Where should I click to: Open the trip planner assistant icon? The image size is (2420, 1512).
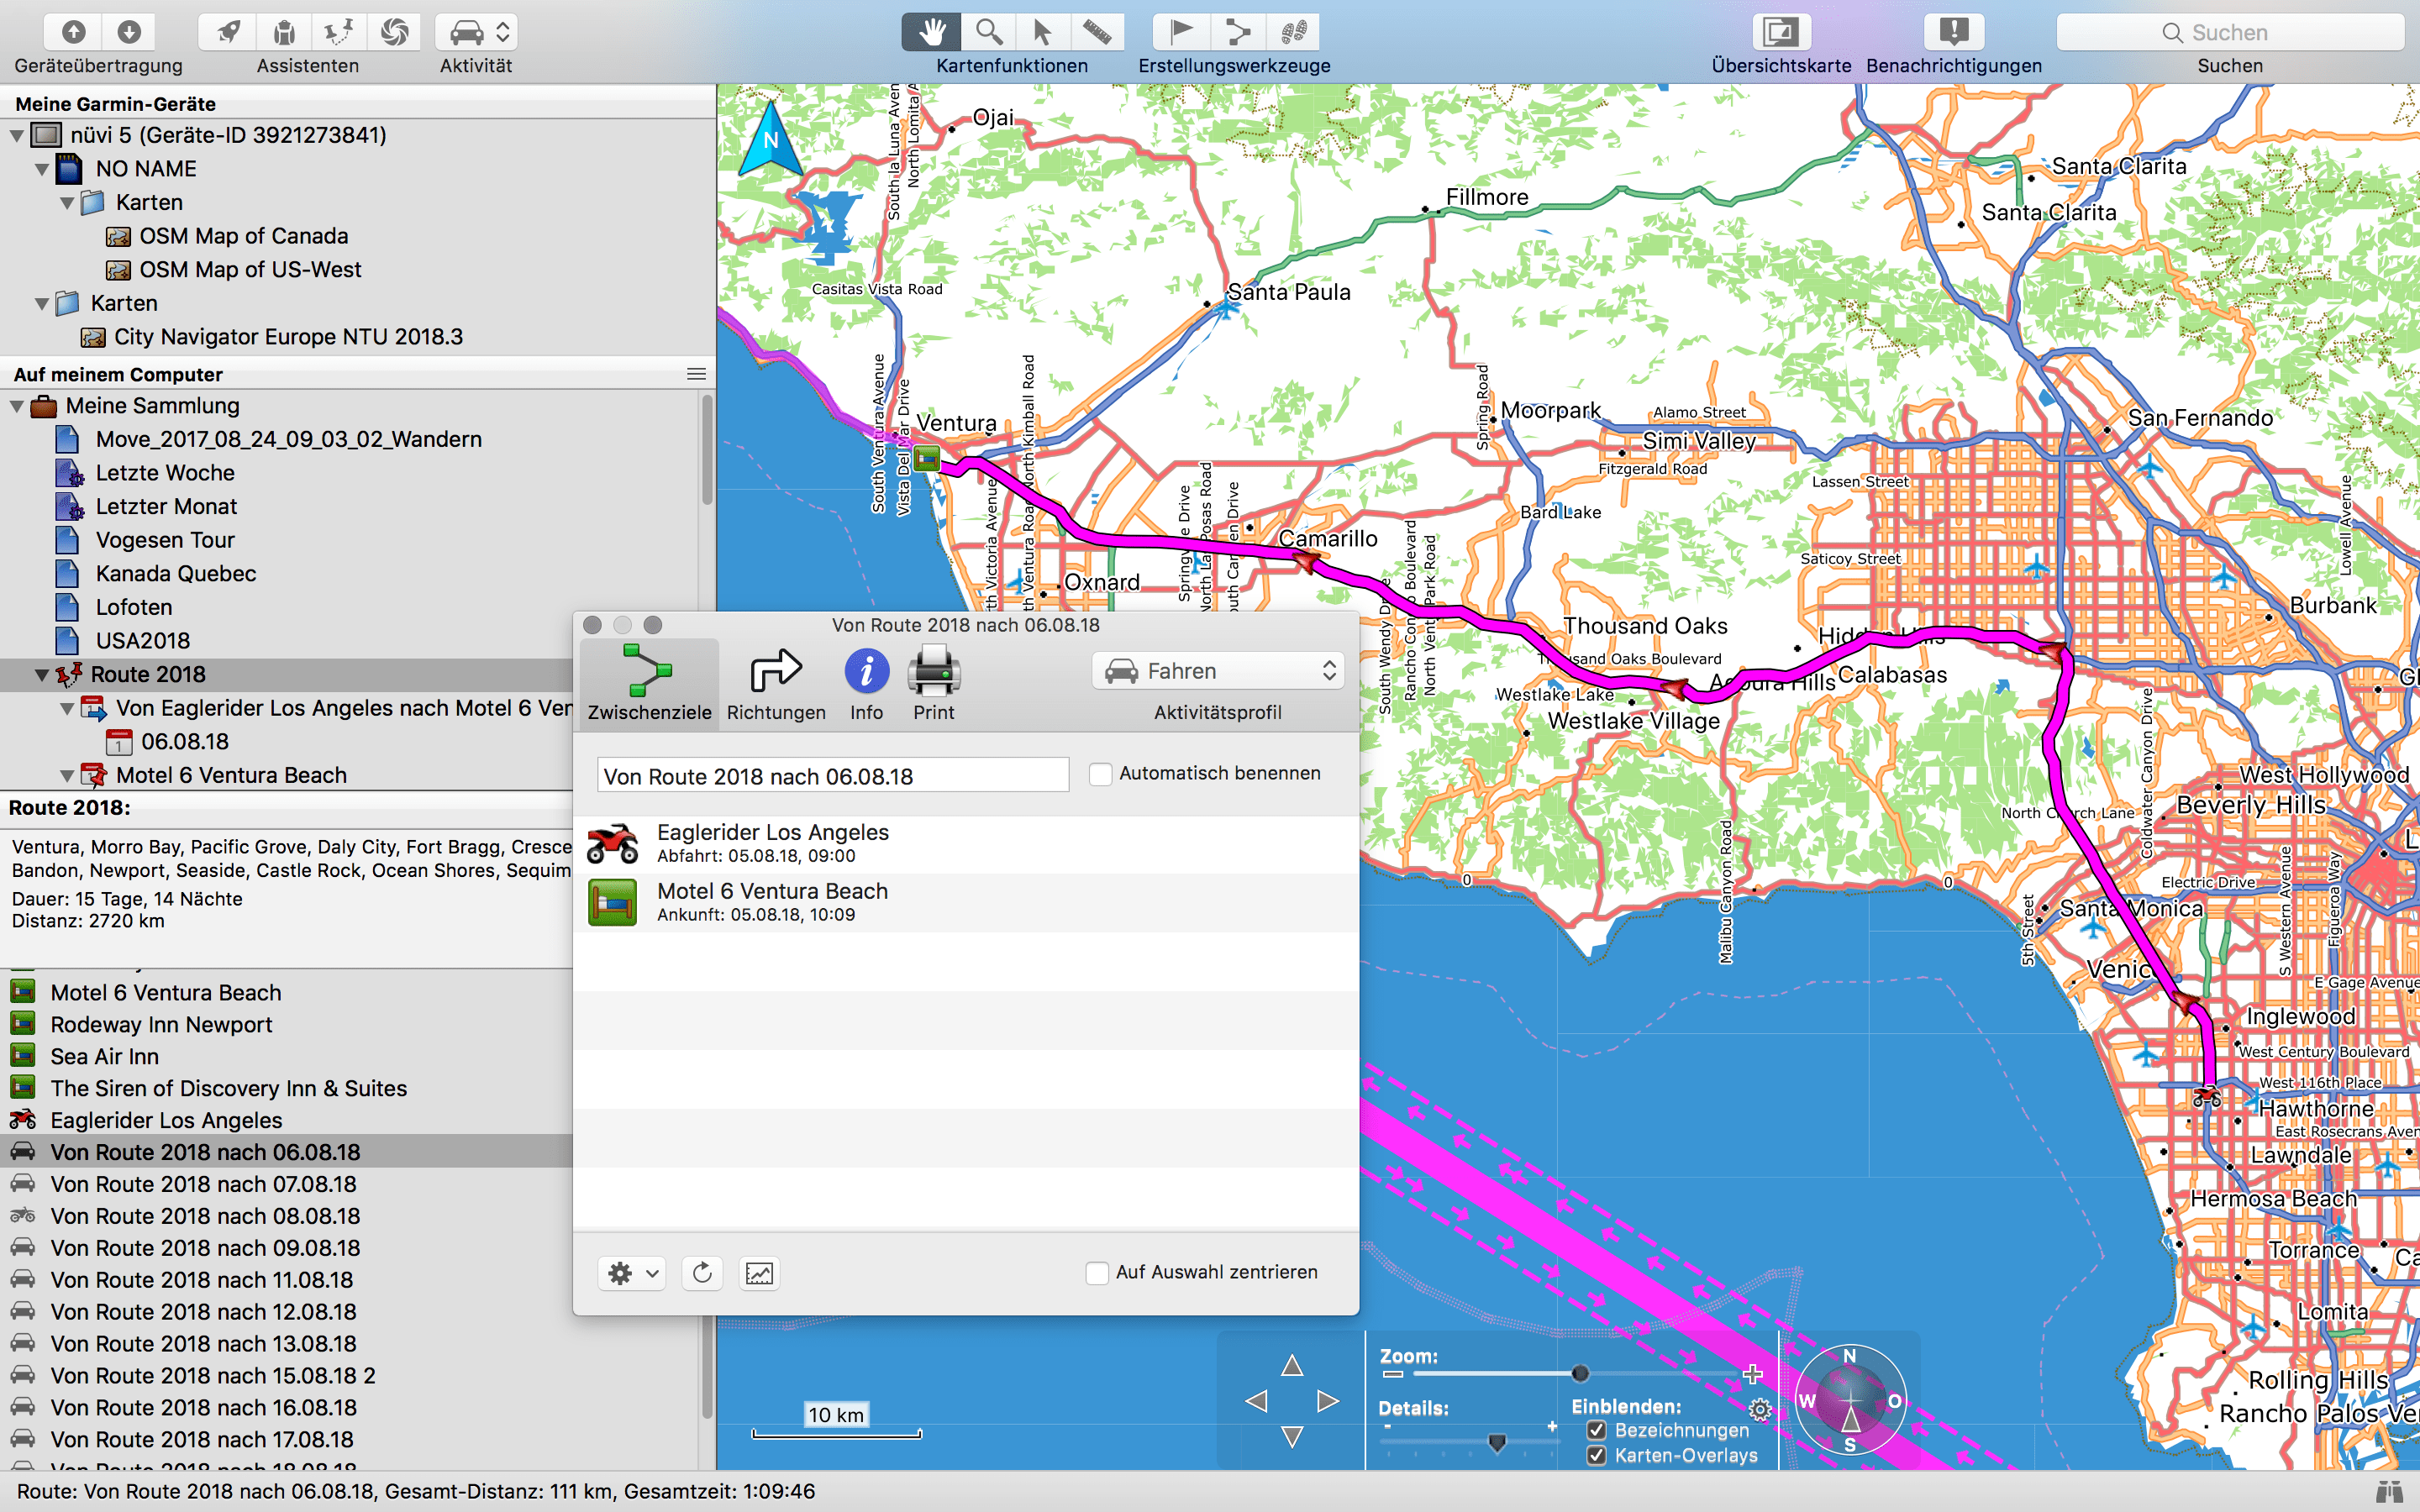pyautogui.click(x=228, y=32)
